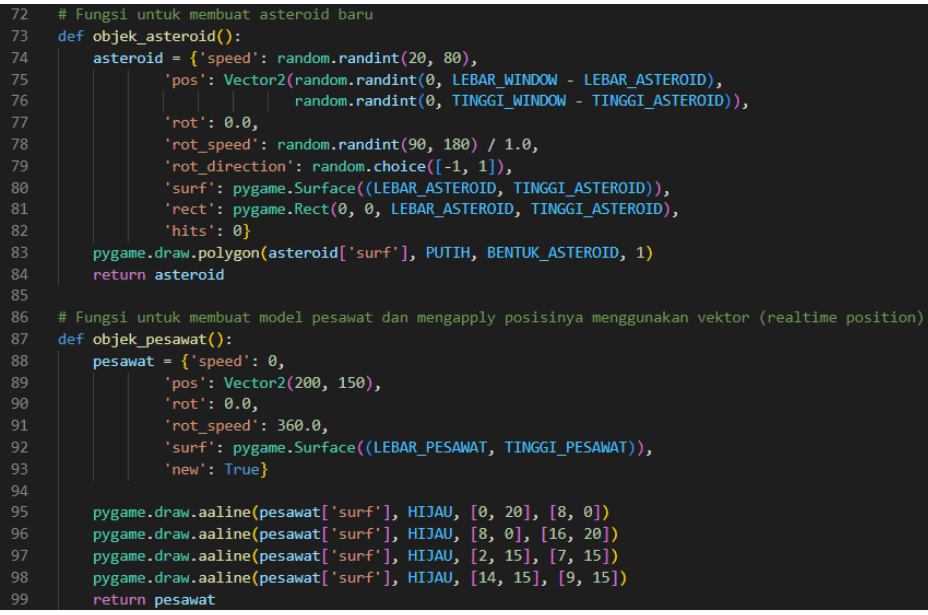Click asteroid variable name on line 74
928x615 pixels.
(128, 58)
